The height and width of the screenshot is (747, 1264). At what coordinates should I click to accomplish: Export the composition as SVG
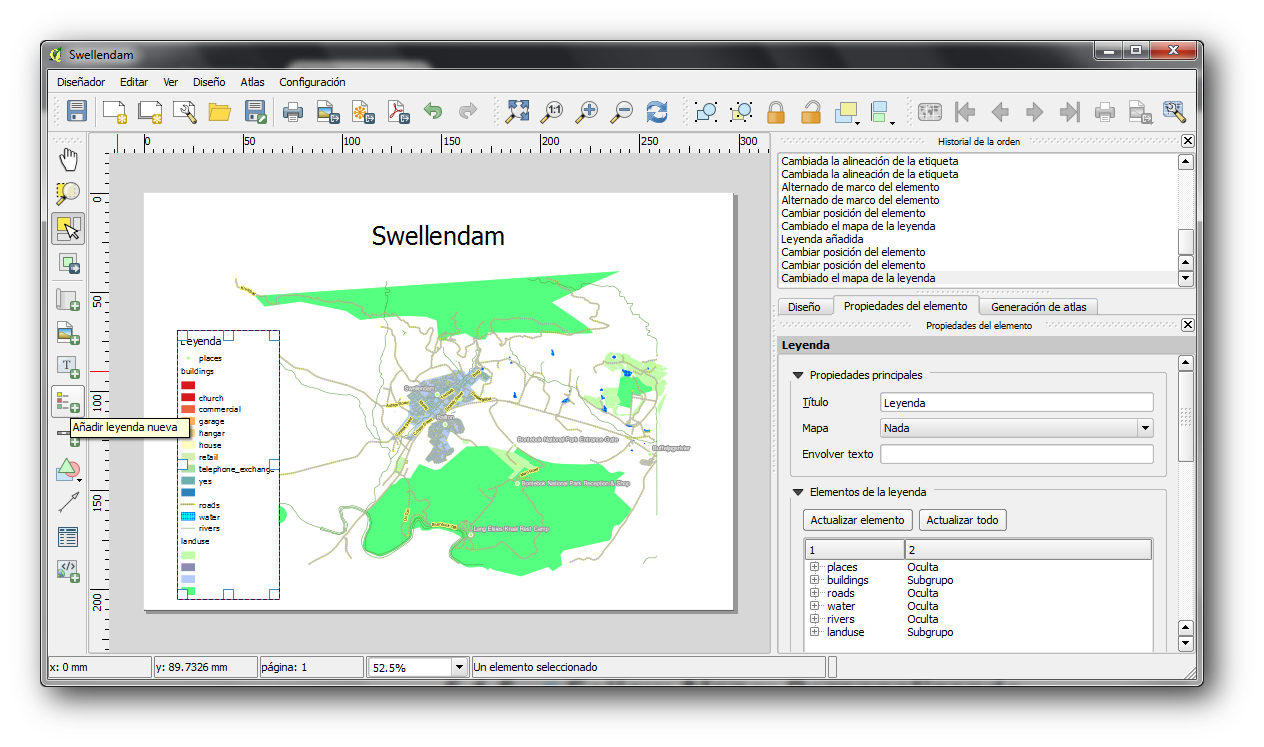click(362, 112)
